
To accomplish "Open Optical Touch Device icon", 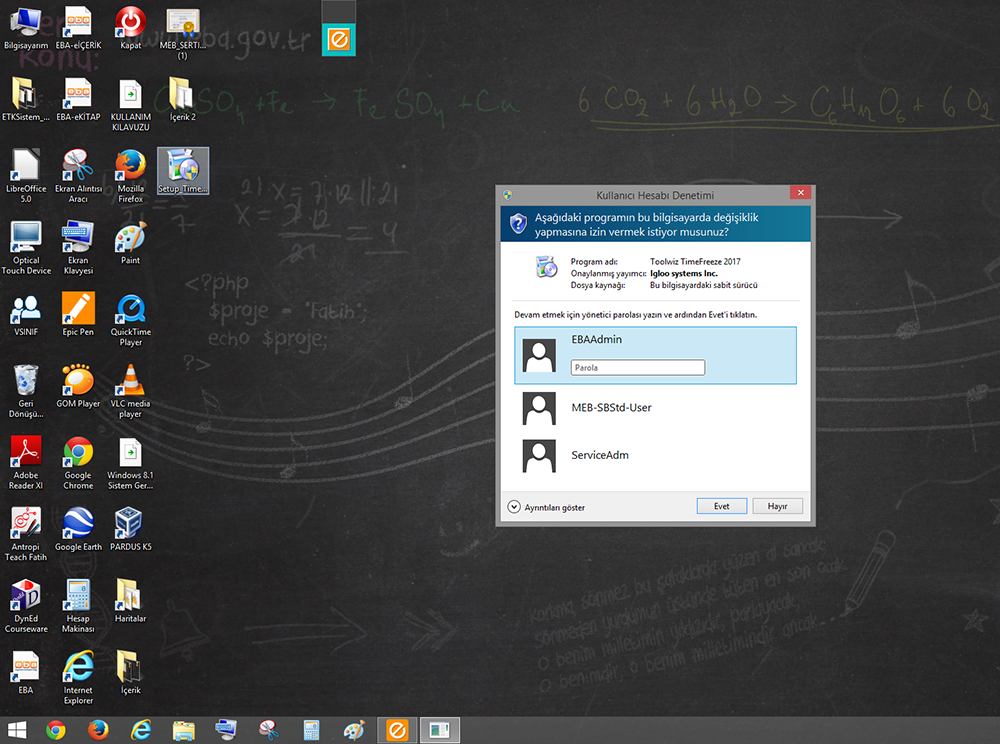I will pyautogui.click(x=26, y=247).
